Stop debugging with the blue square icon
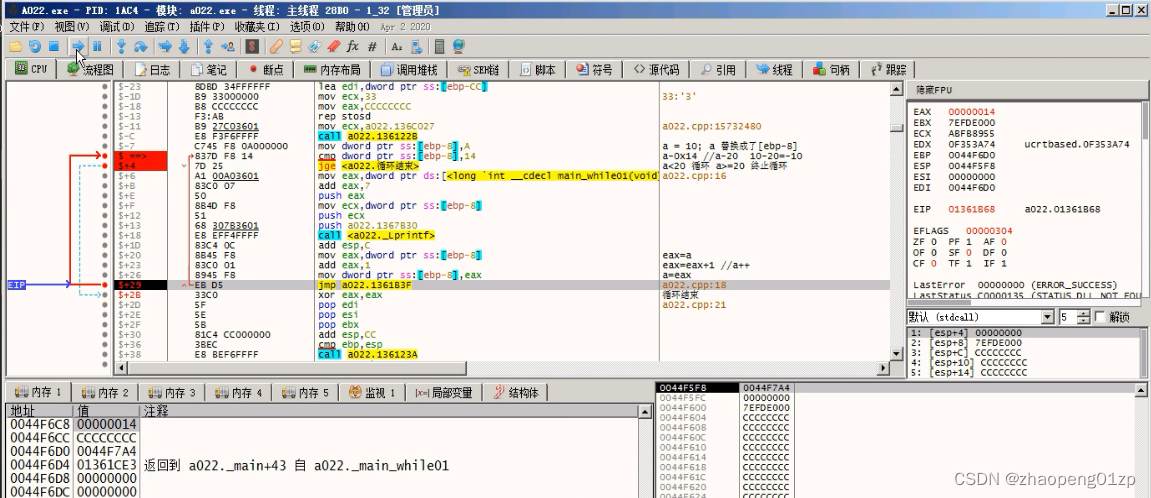The height and width of the screenshot is (498, 1151). pyautogui.click(x=54, y=46)
